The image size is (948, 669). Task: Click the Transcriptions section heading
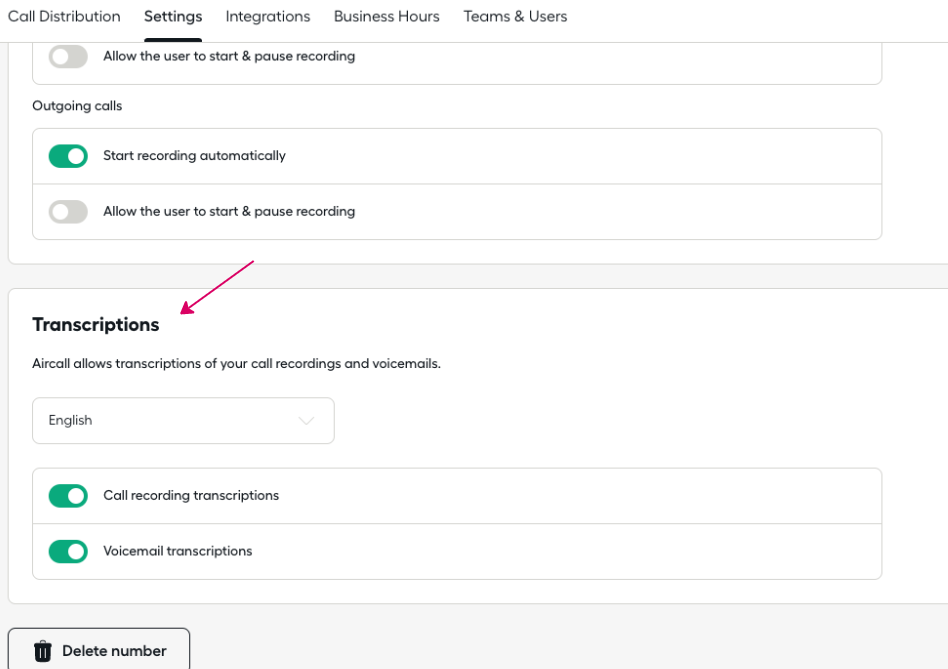96,325
